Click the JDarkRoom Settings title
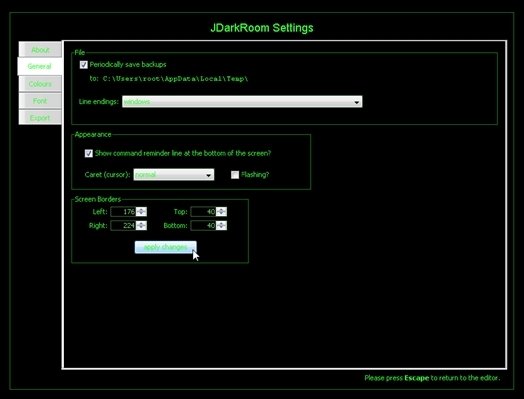Image resolution: width=524 pixels, height=399 pixels. (262, 27)
